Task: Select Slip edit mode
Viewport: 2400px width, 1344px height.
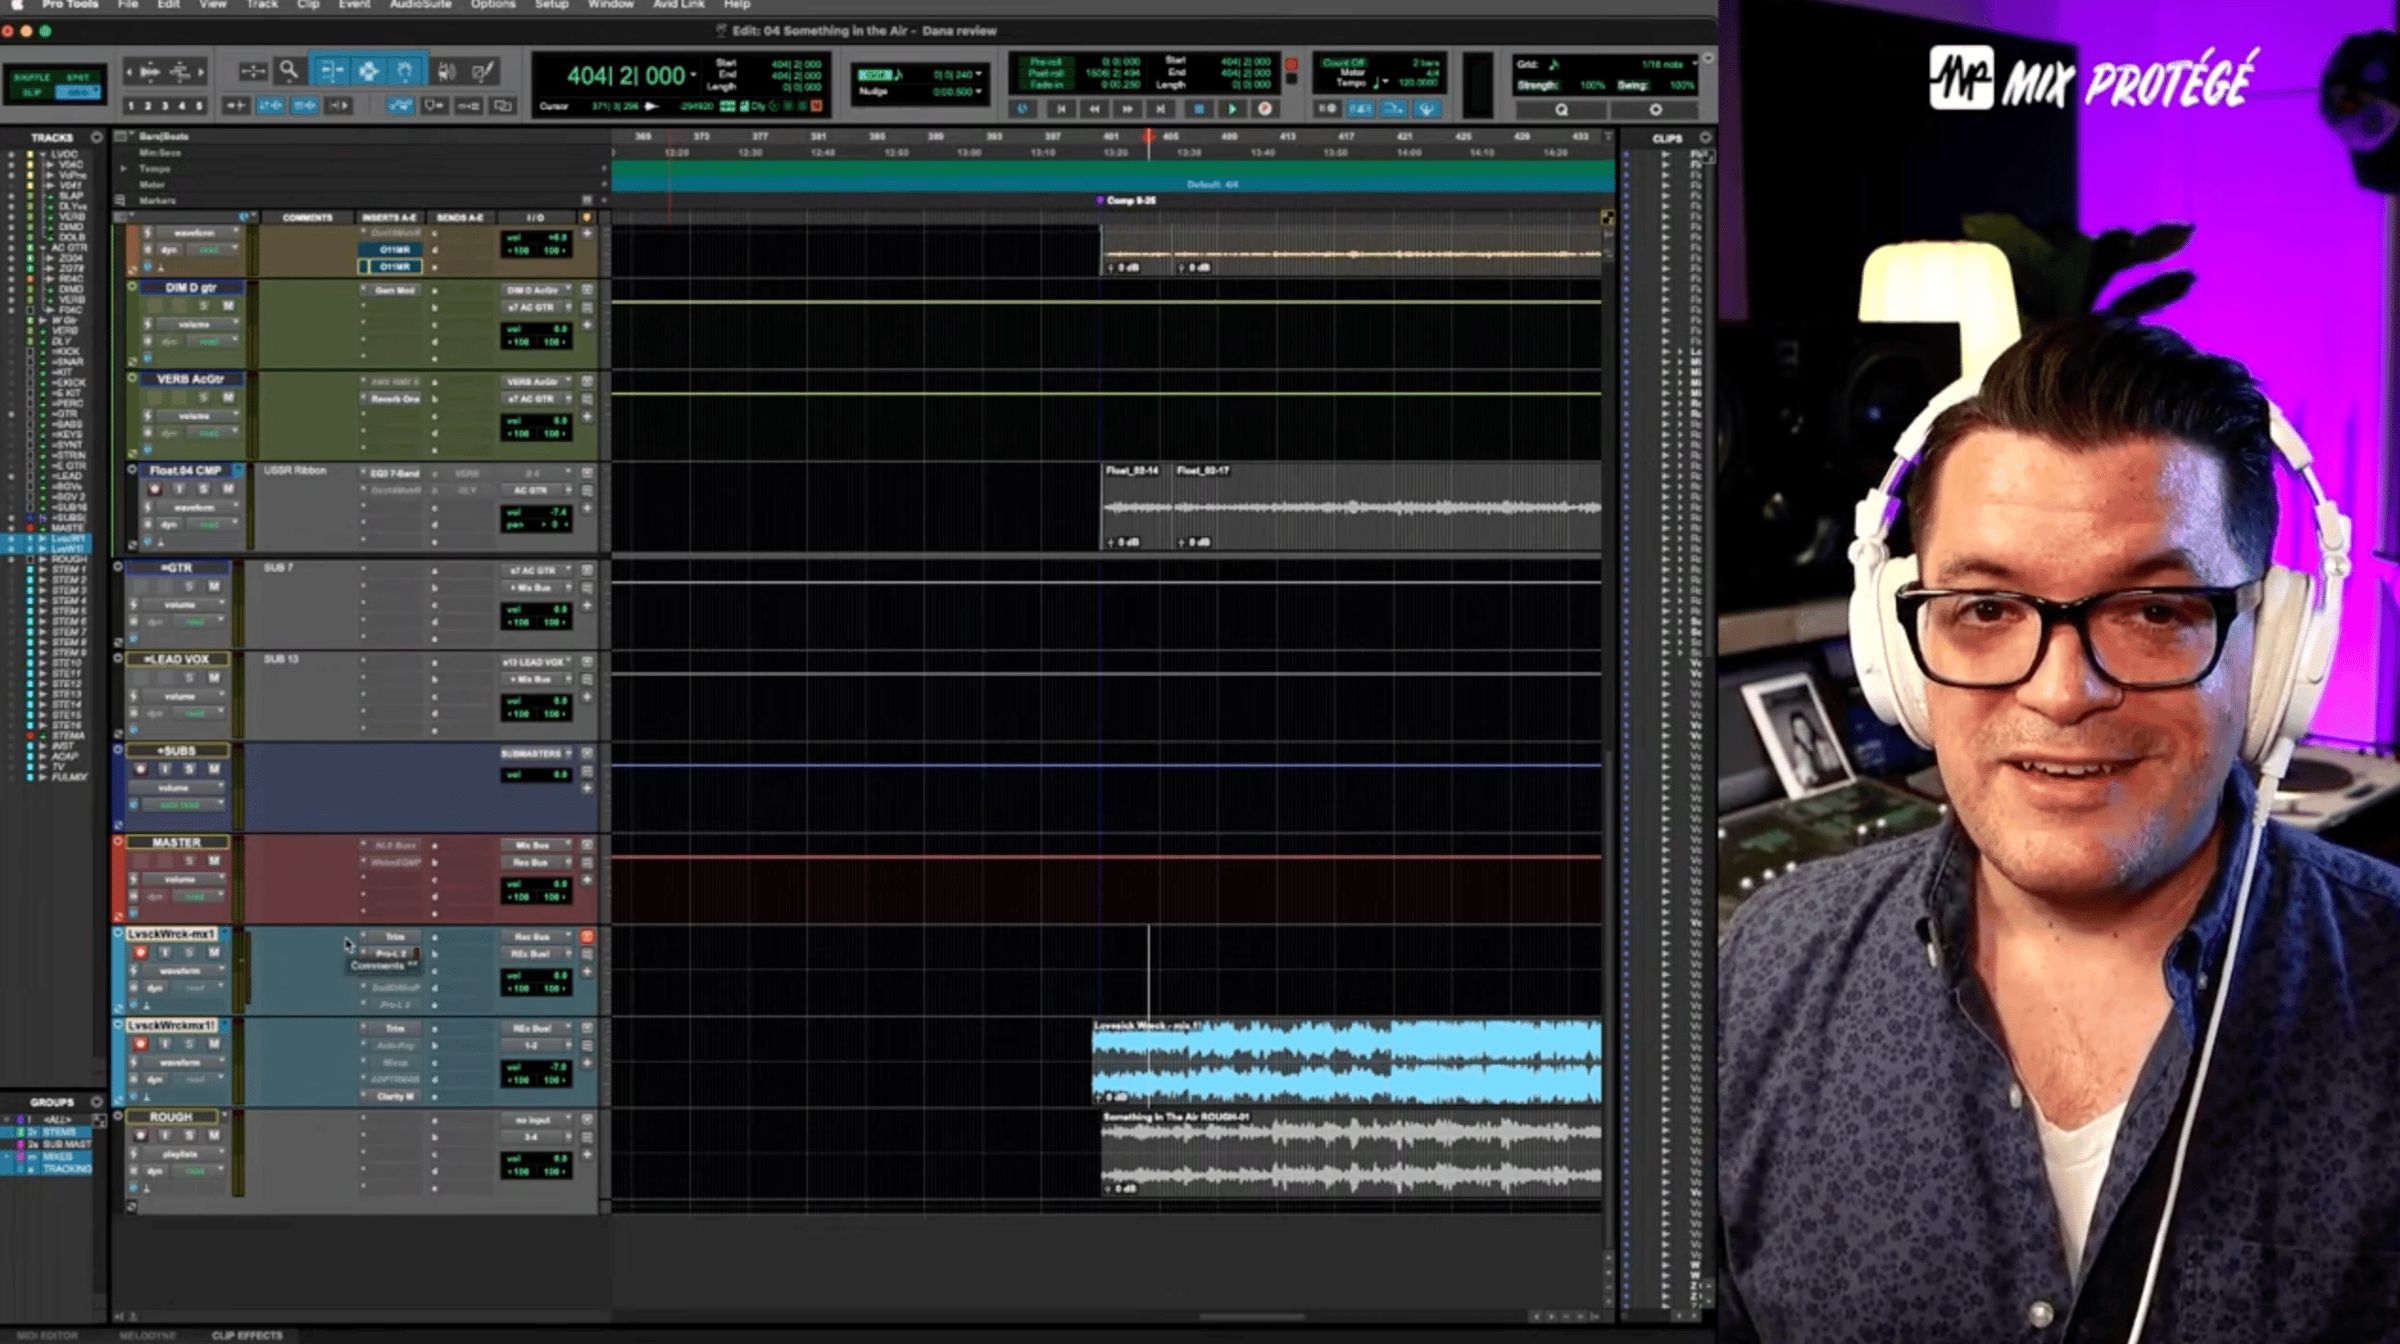Action: [32, 92]
